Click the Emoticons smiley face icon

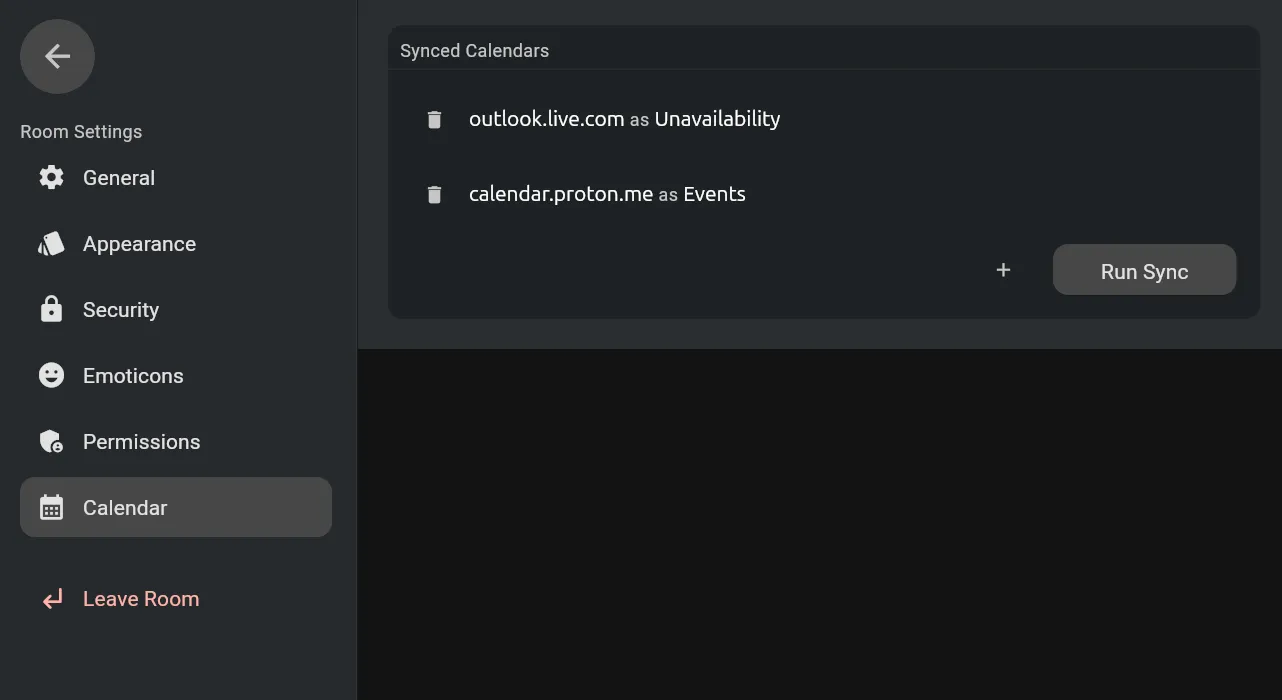pyautogui.click(x=51, y=375)
